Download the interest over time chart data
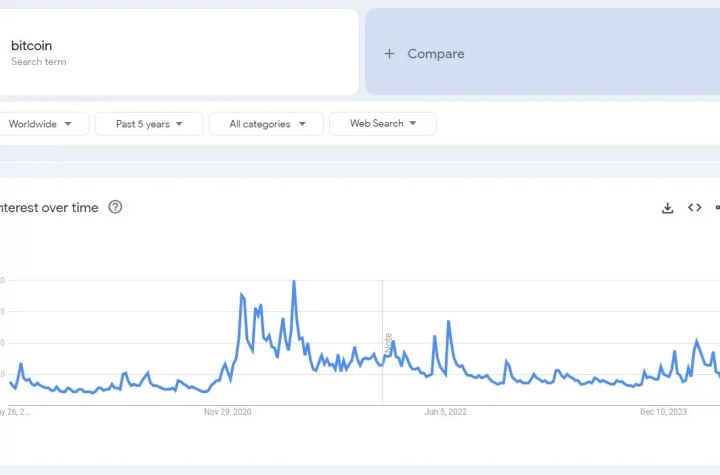 667,208
